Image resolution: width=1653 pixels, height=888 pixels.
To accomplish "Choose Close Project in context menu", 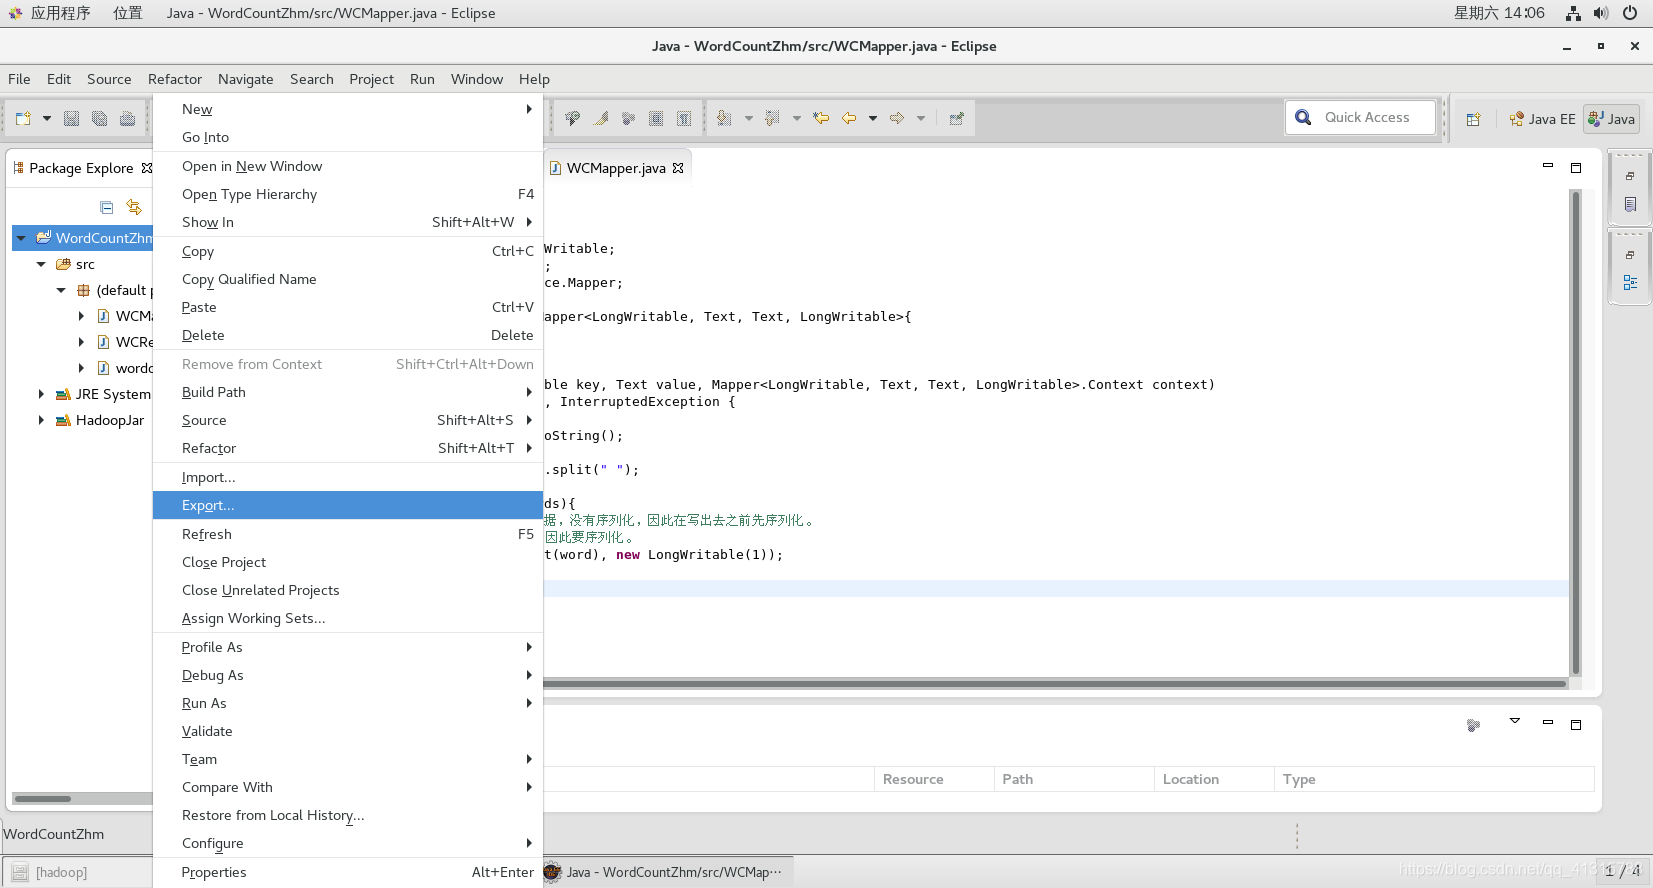I will tap(347, 562).
